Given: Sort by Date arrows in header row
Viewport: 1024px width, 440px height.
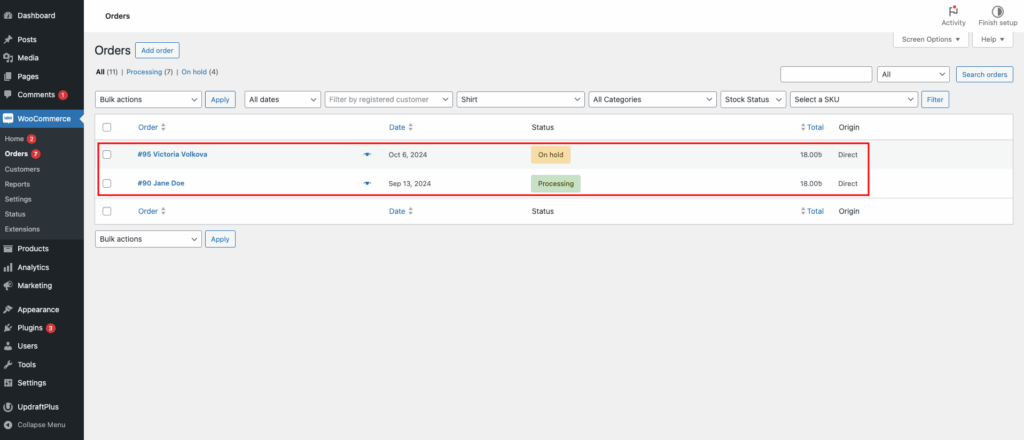Looking at the screenshot, I should [410, 127].
